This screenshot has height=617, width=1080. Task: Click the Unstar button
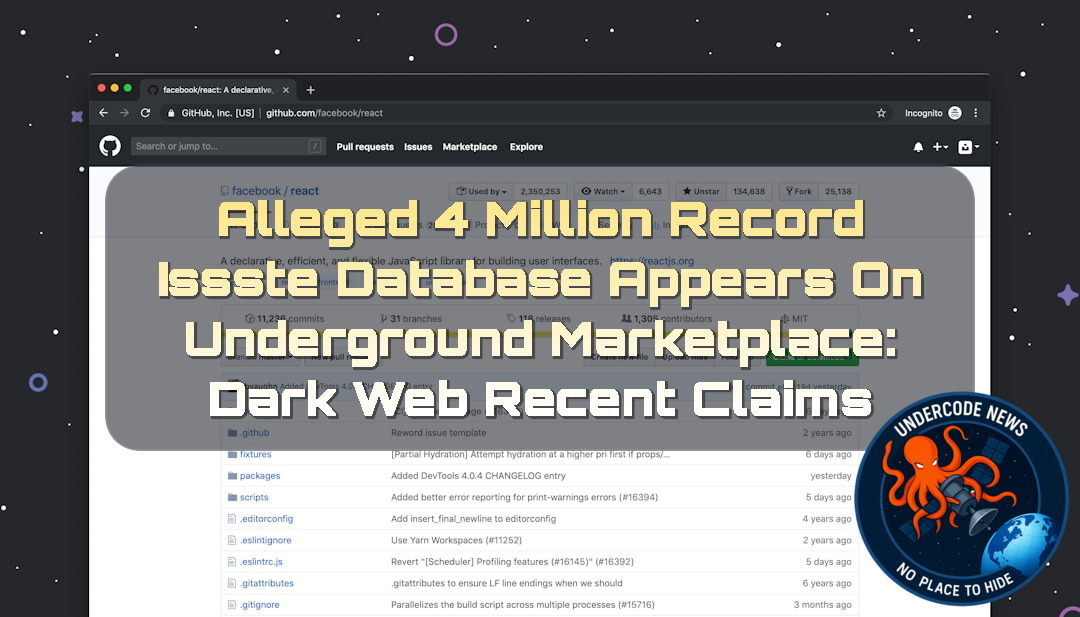click(700, 191)
